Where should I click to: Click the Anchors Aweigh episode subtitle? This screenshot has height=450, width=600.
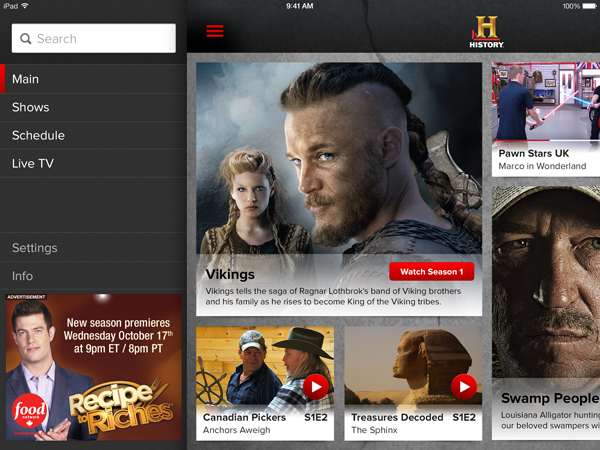pyautogui.click(x=236, y=430)
